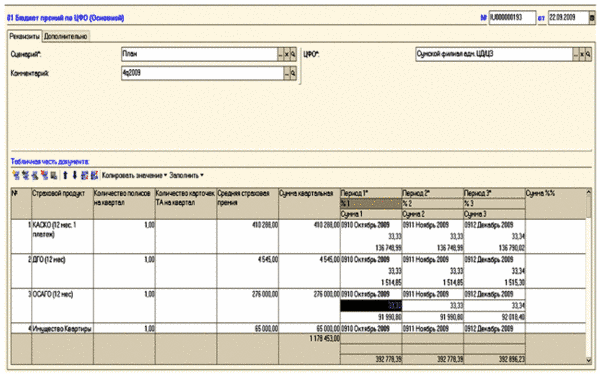Click the Finish editing toolbar icon
The image size is (600, 374).
[x=54, y=175]
